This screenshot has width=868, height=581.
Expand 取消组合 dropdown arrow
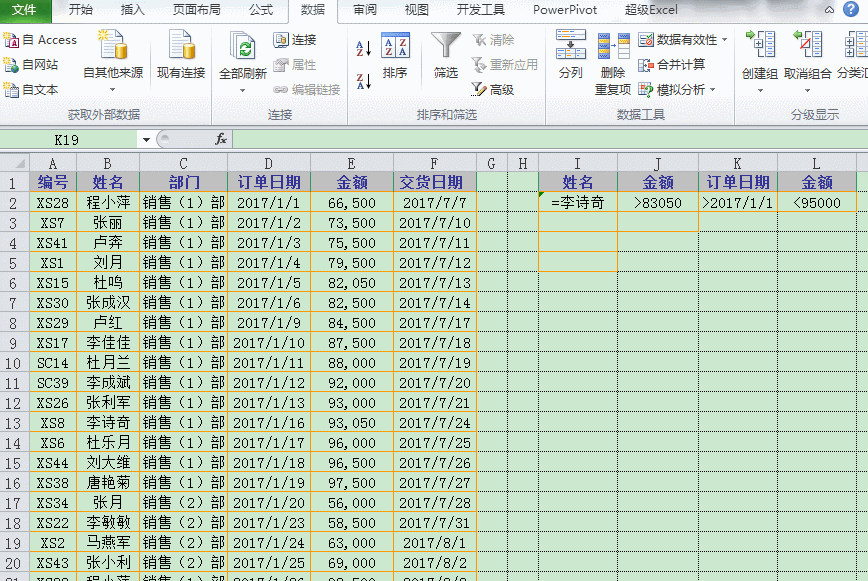(807, 91)
